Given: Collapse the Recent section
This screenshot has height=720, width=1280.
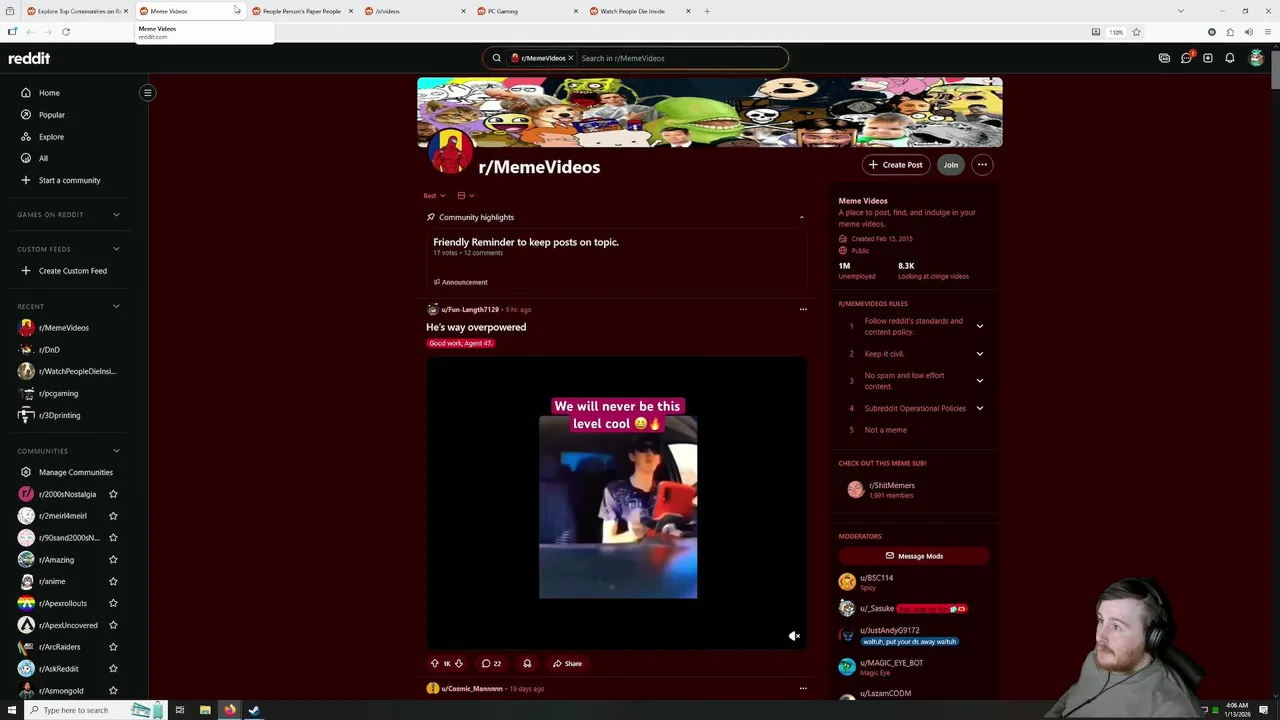Looking at the screenshot, I should (116, 306).
